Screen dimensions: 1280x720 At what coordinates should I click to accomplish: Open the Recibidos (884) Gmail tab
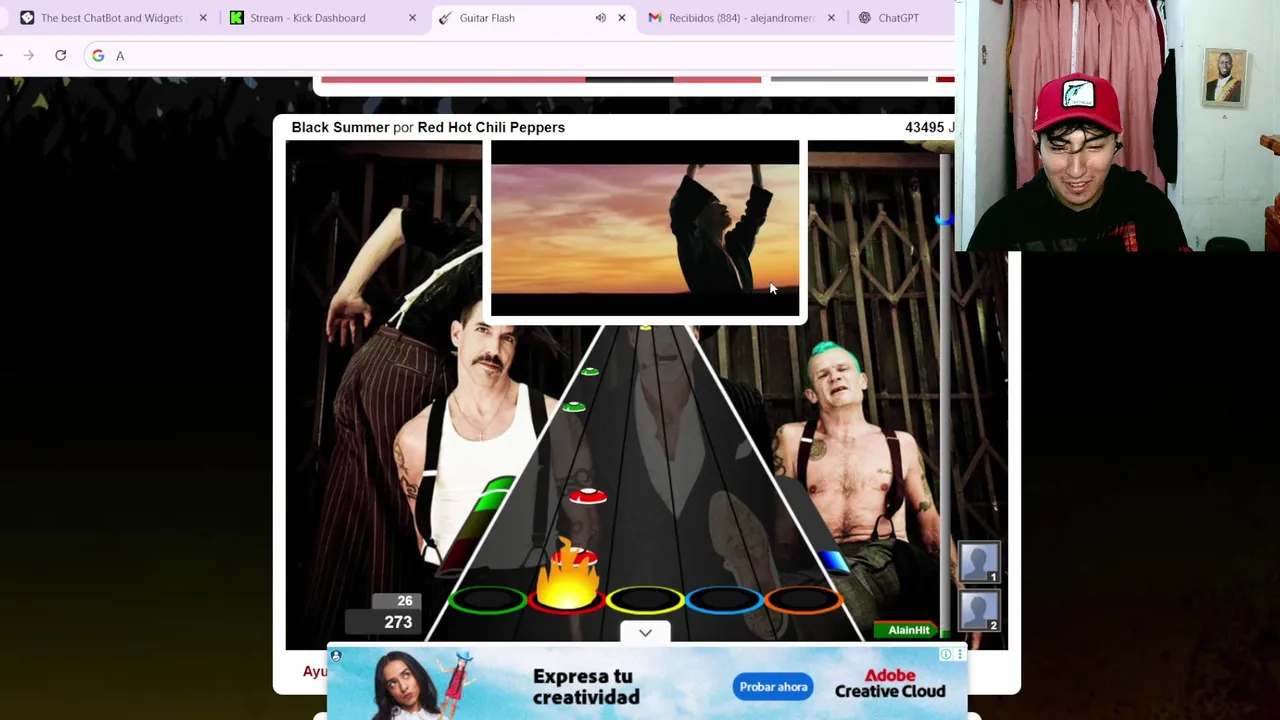[741, 18]
